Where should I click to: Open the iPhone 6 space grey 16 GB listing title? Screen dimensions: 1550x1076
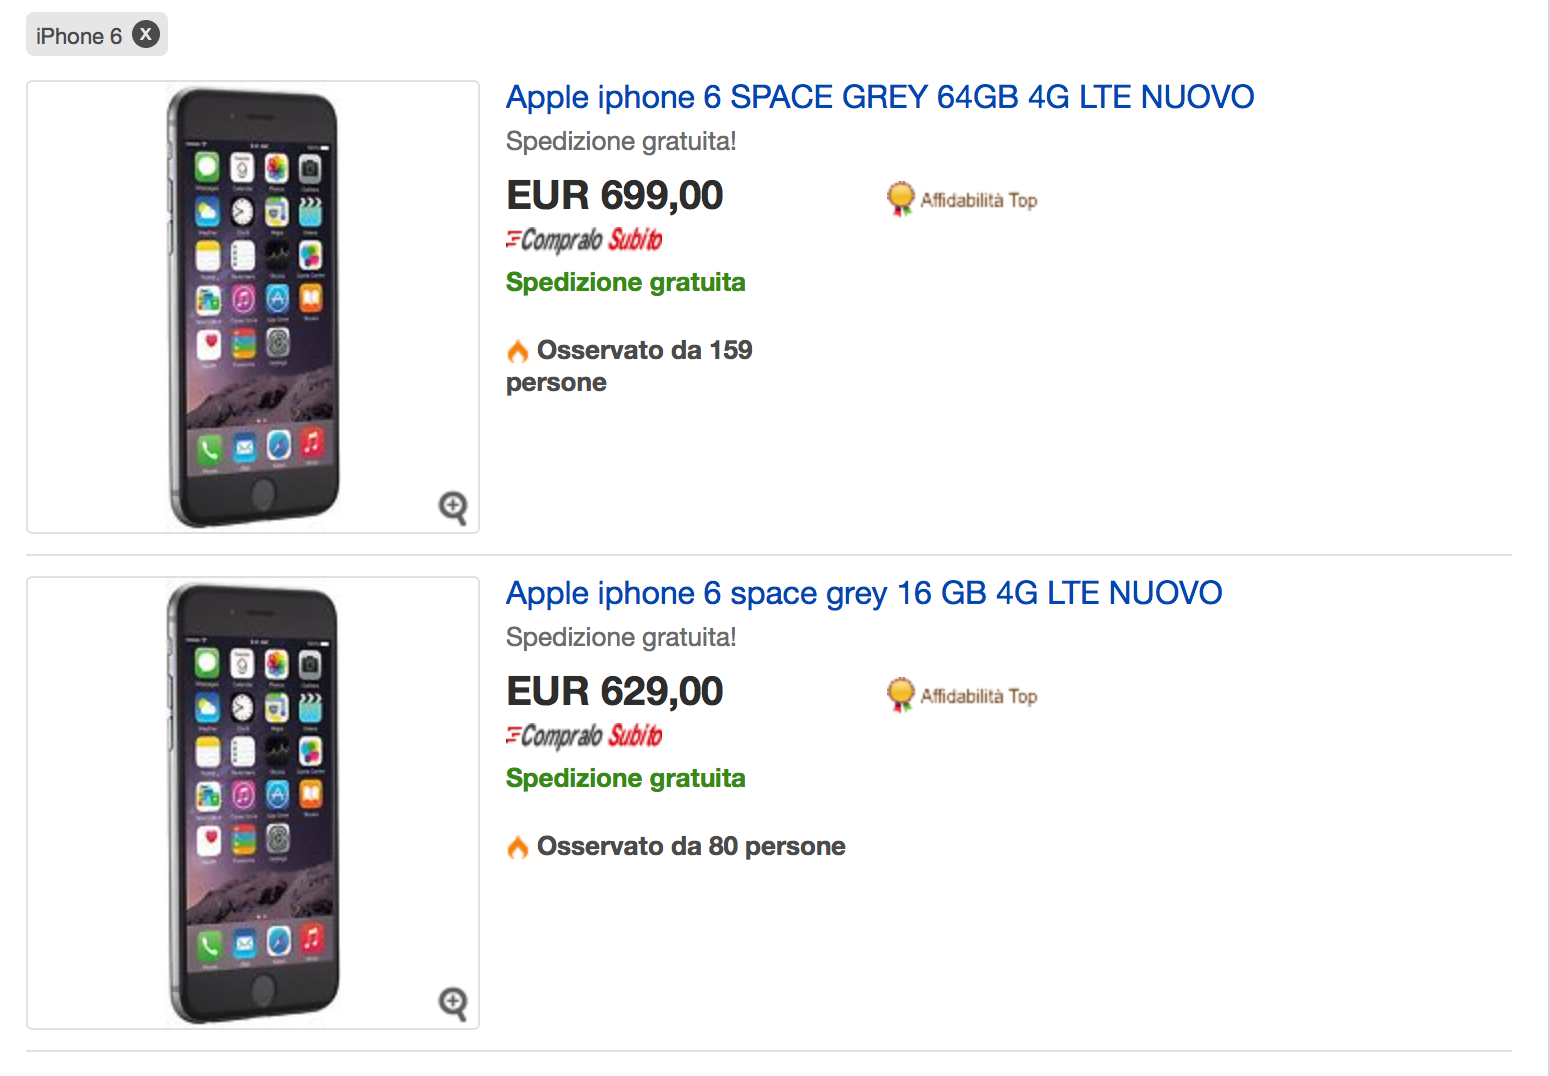coord(863,593)
